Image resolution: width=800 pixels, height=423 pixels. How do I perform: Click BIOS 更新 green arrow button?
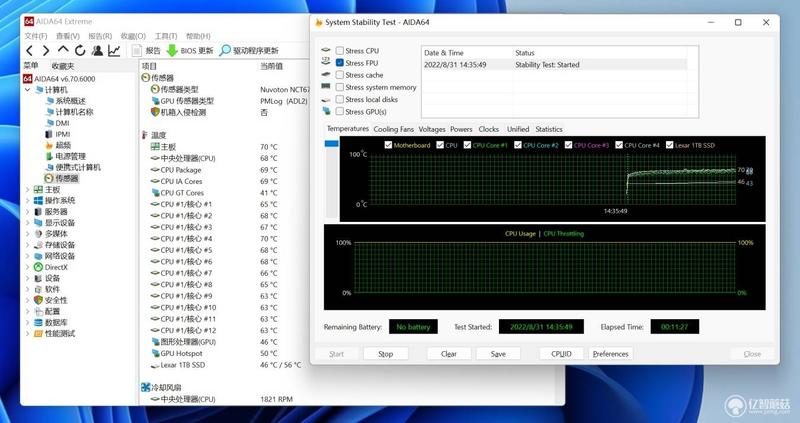[190, 51]
